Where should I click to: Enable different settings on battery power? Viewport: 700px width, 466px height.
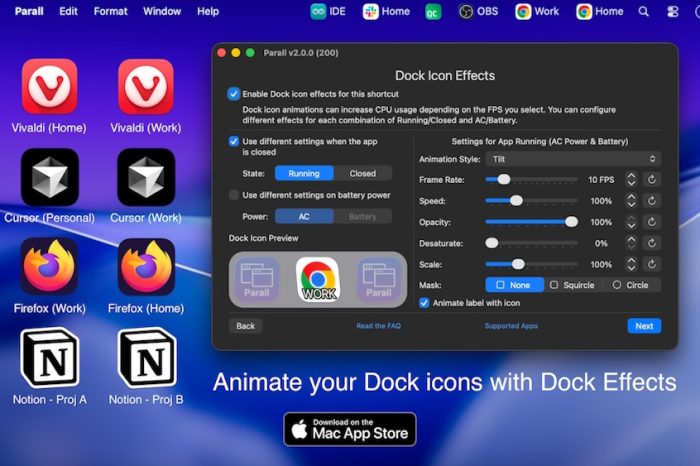[x=234, y=195]
